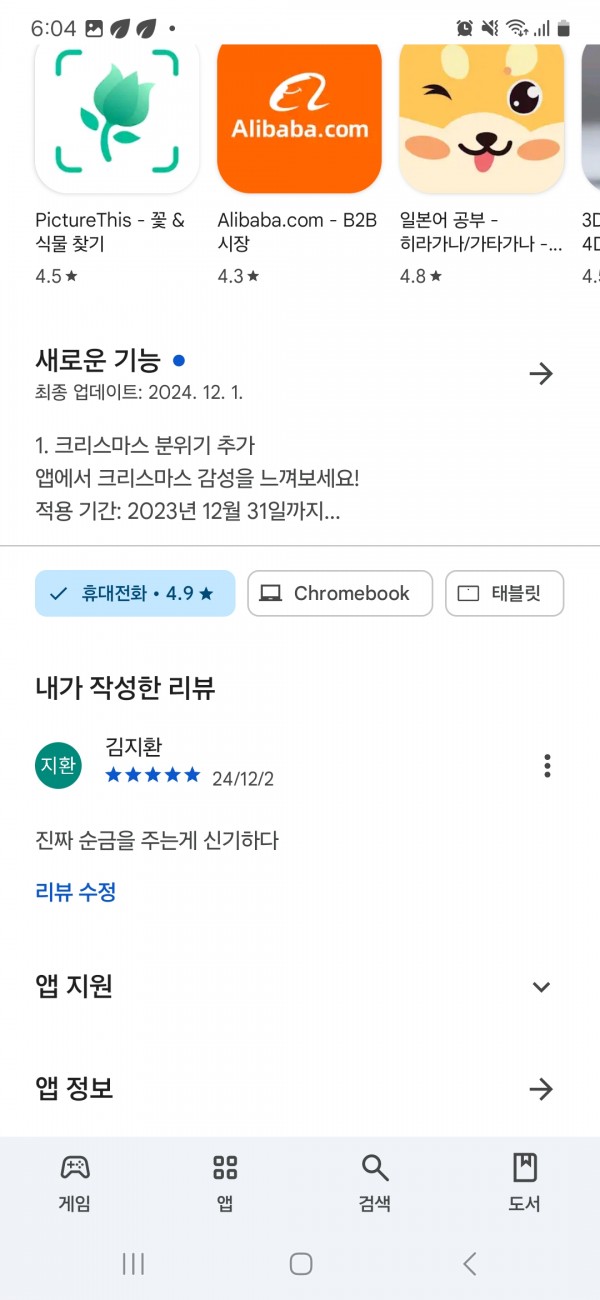Select the 태블릿 device chip
This screenshot has width=600, height=1300.
pos(504,593)
